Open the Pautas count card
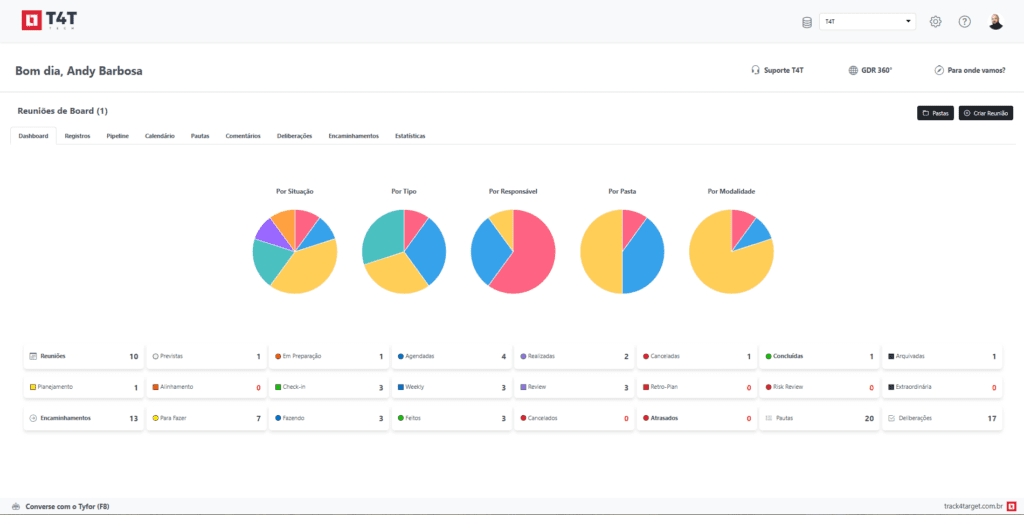1024x515 pixels. pos(818,418)
